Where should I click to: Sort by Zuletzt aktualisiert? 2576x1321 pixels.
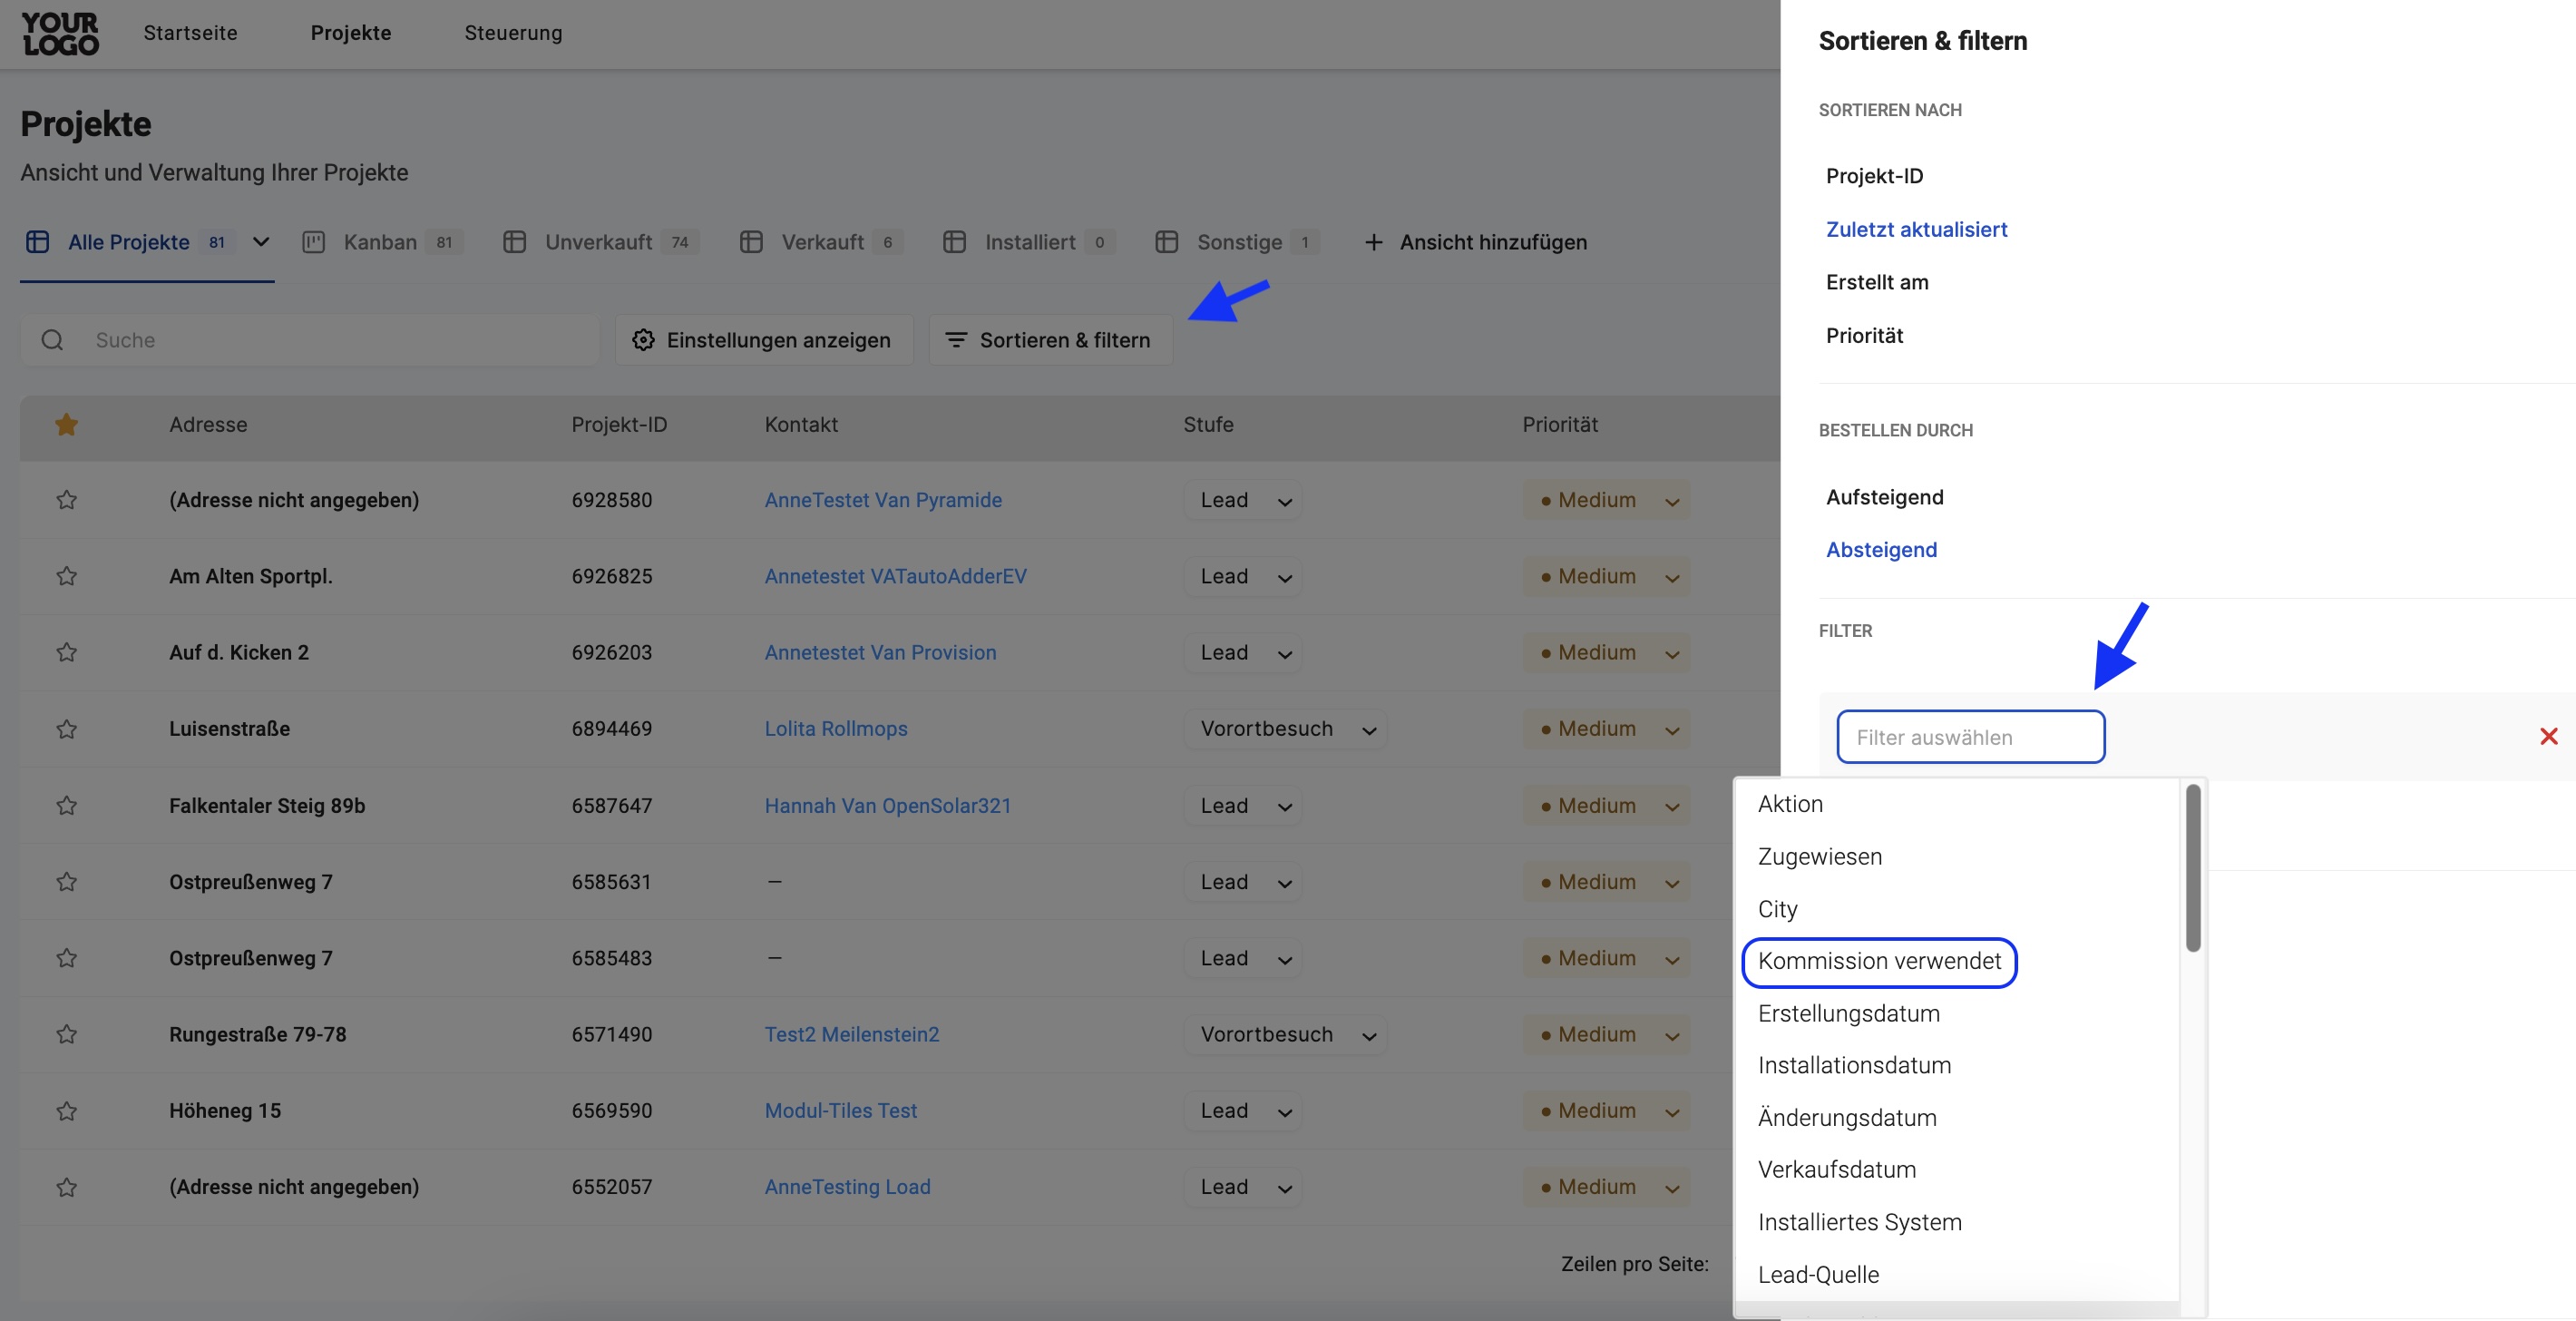coord(1916,229)
